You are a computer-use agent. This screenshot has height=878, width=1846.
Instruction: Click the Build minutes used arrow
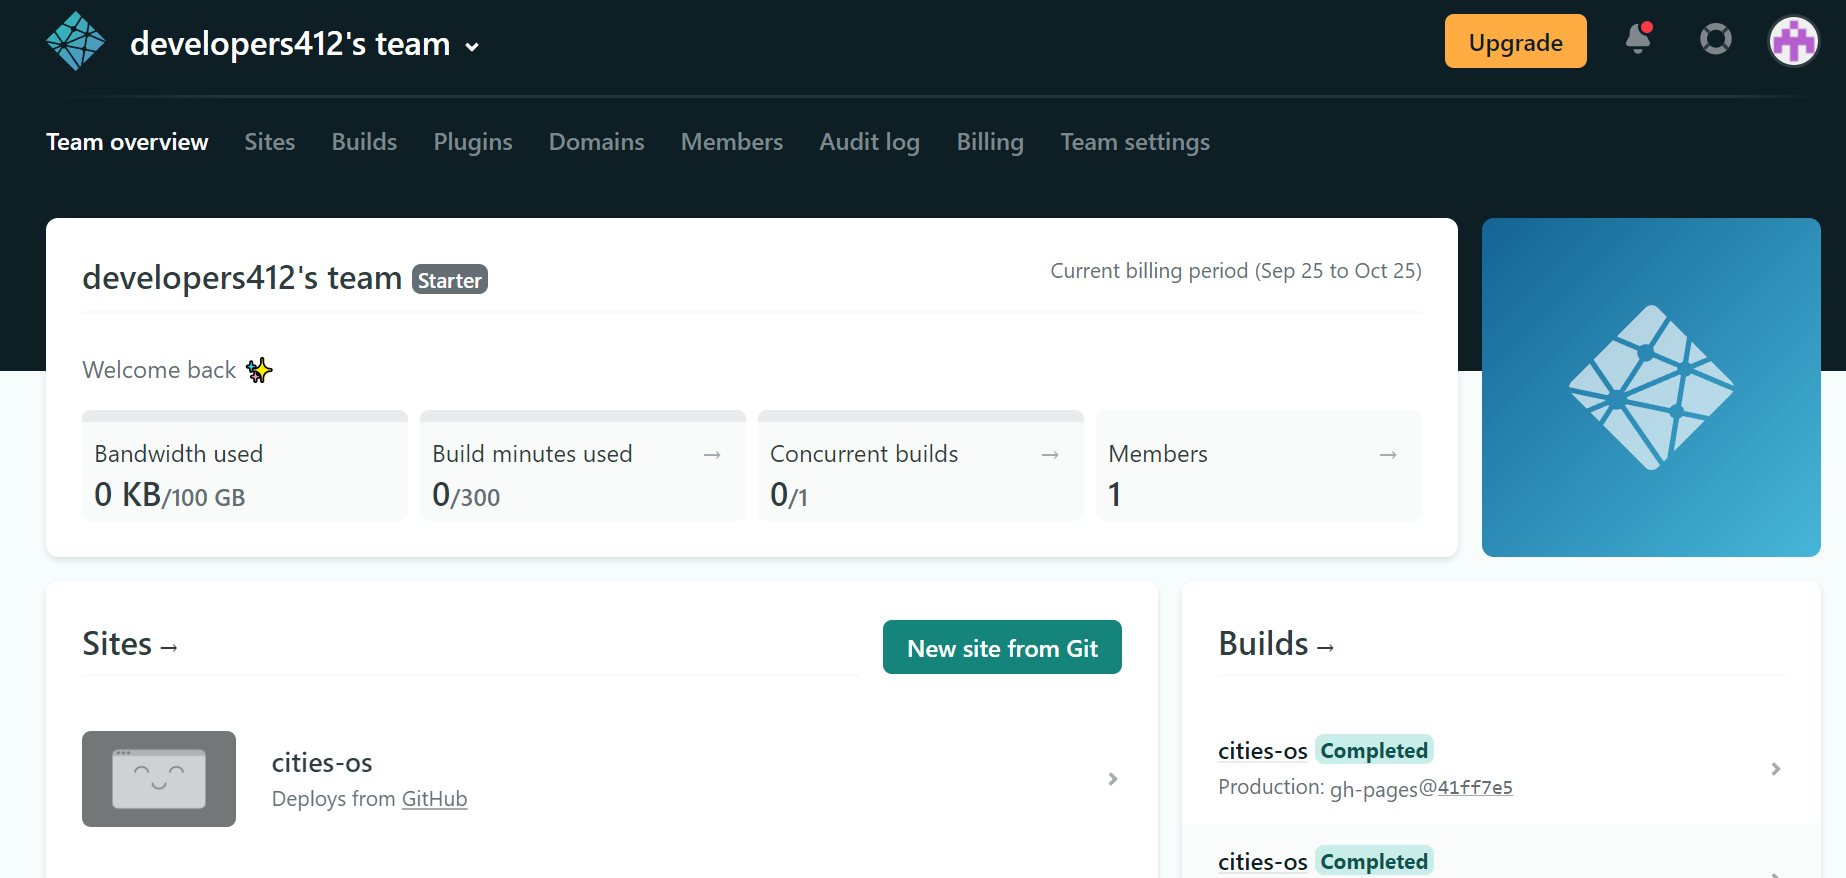[712, 455]
